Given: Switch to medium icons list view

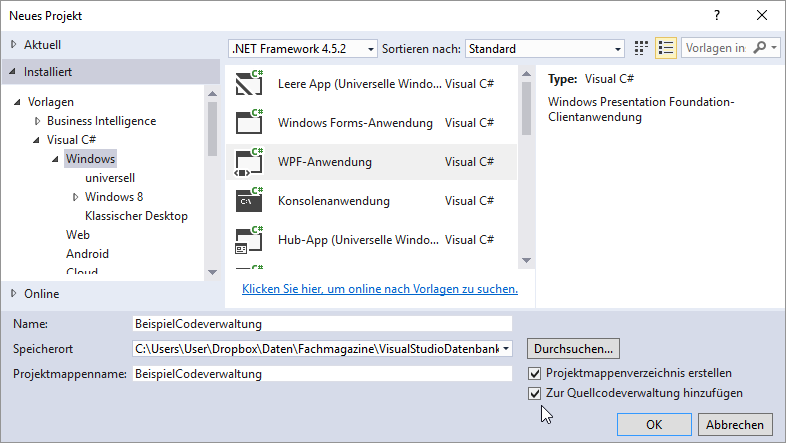Looking at the screenshot, I should 667,49.
